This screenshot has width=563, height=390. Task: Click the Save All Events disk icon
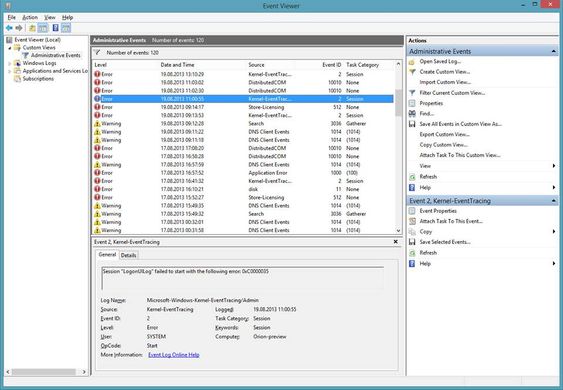(x=412, y=124)
